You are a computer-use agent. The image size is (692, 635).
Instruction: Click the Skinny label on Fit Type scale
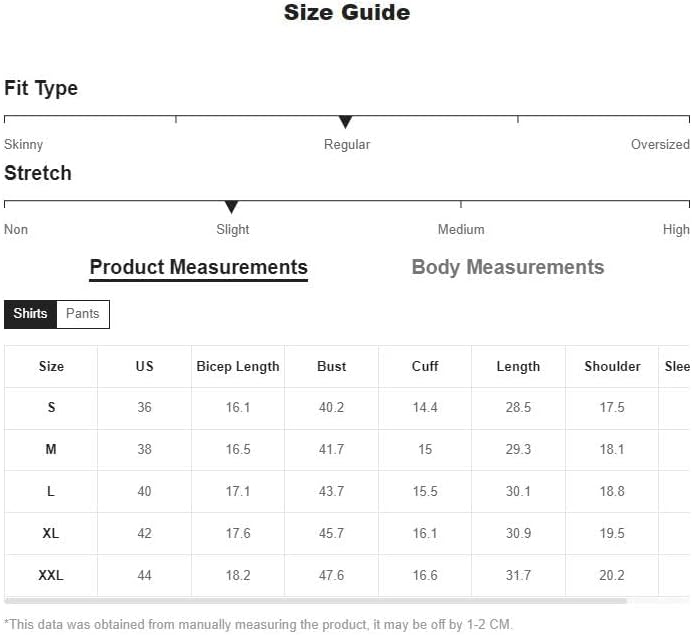point(24,145)
